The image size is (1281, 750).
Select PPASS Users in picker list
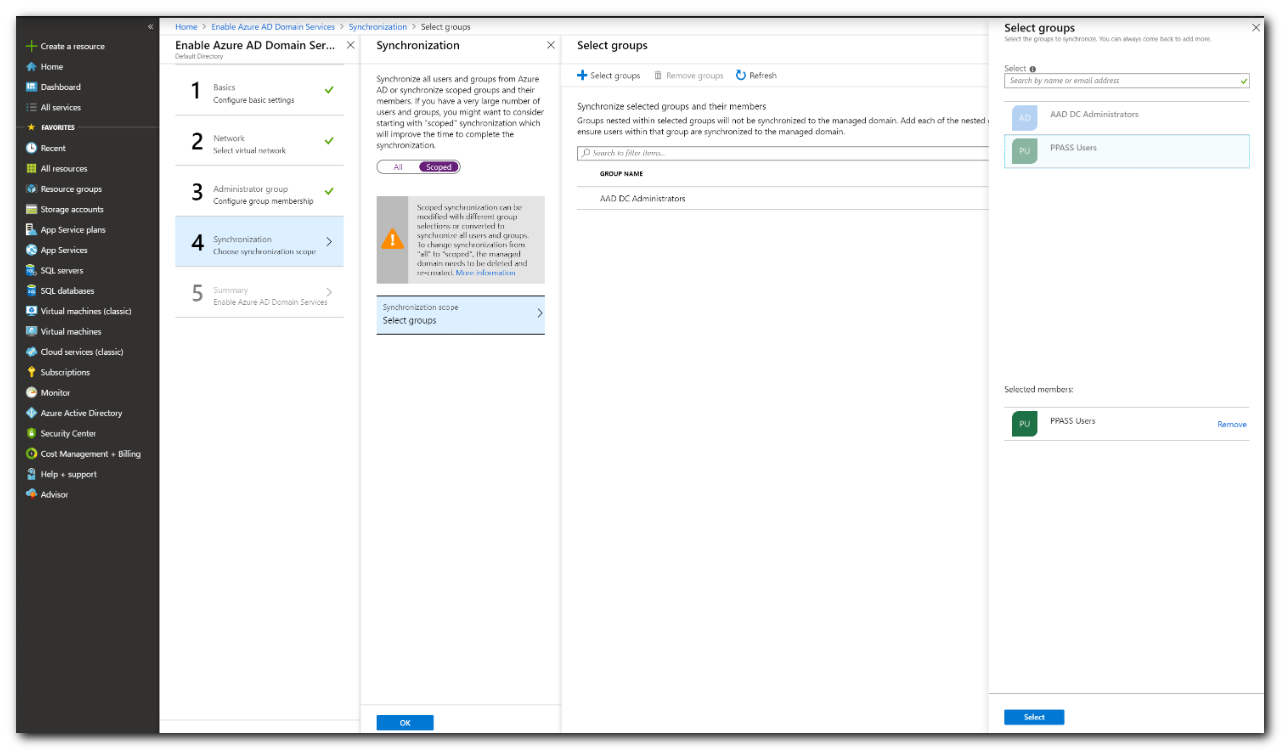1127,151
